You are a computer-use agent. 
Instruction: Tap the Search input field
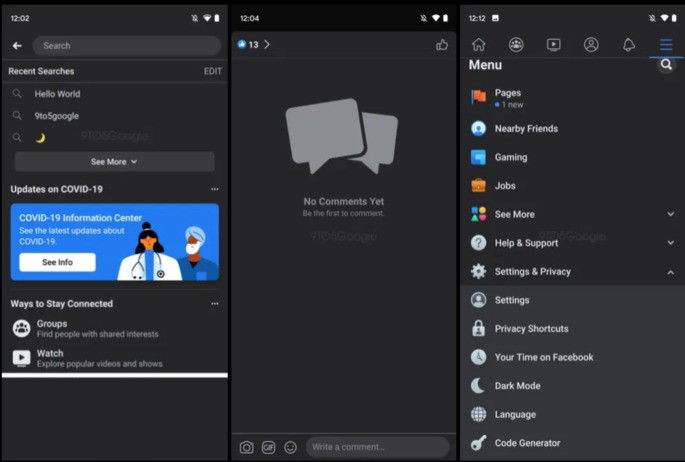[x=127, y=45]
